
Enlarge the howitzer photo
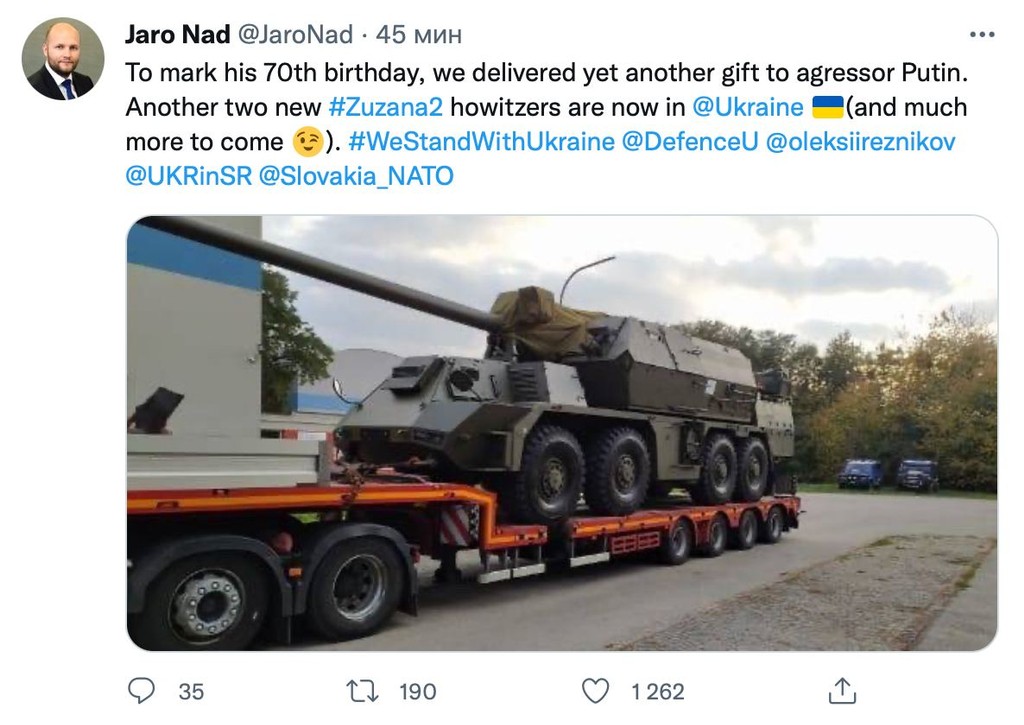562,432
